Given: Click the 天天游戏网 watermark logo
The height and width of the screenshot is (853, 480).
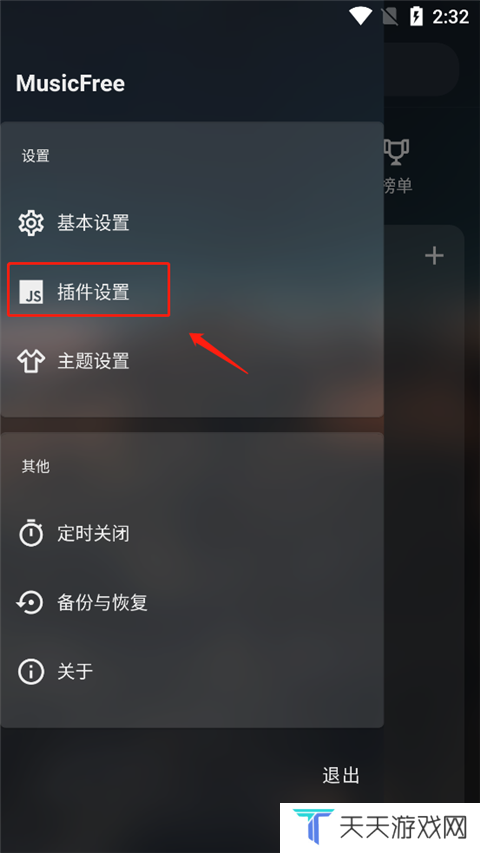Looking at the screenshot, I should [x=380, y=827].
